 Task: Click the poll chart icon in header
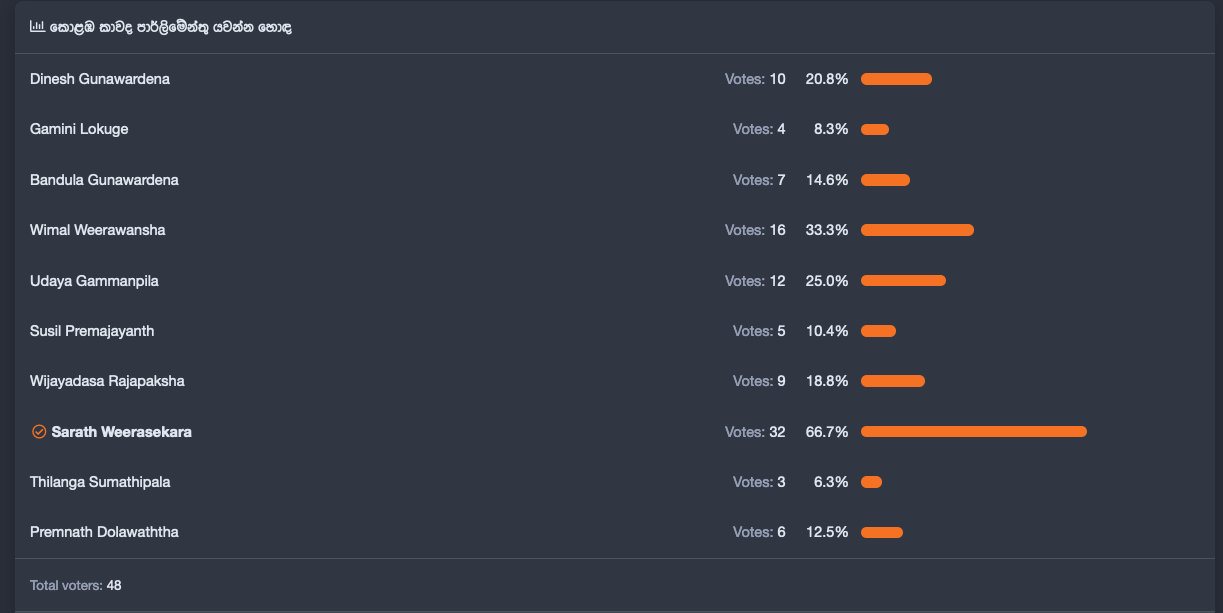37,27
